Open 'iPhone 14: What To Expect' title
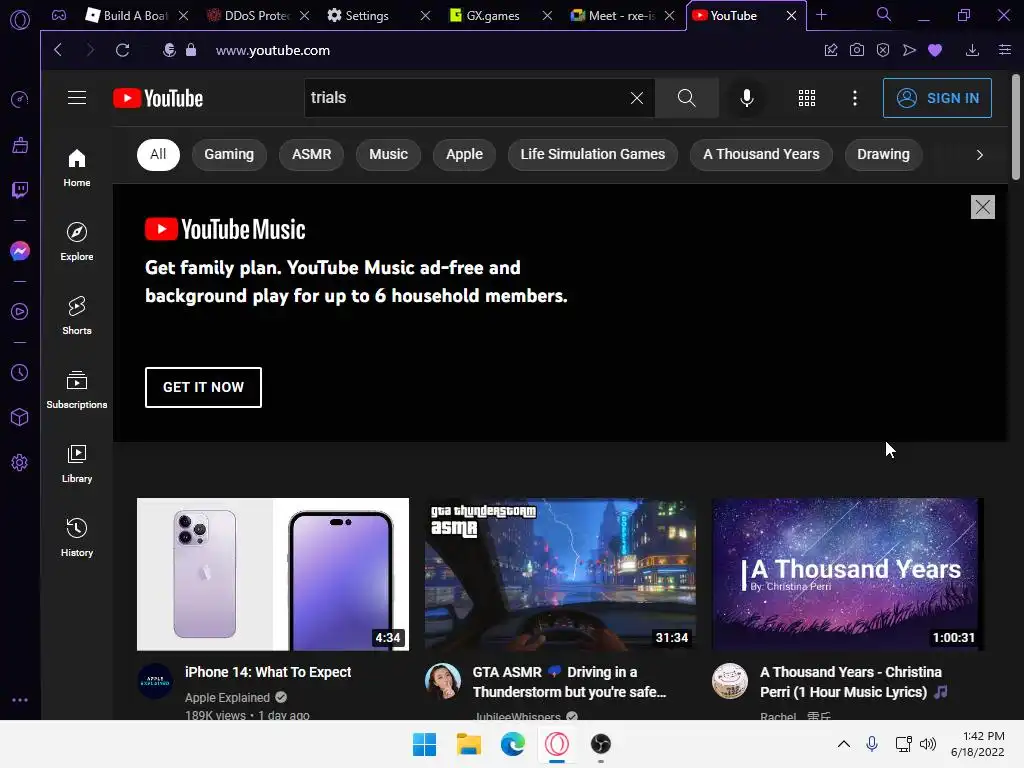1024x768 pixels. 268,672
